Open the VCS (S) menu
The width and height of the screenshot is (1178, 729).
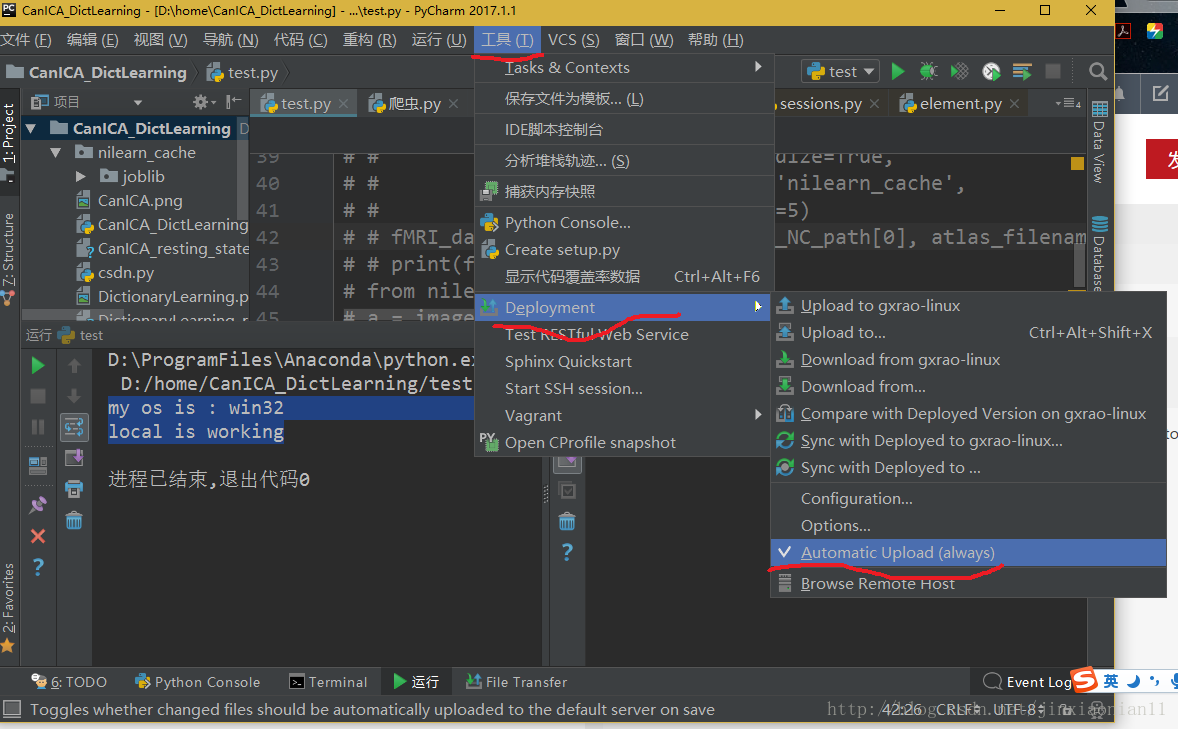(x=573, y=40)
